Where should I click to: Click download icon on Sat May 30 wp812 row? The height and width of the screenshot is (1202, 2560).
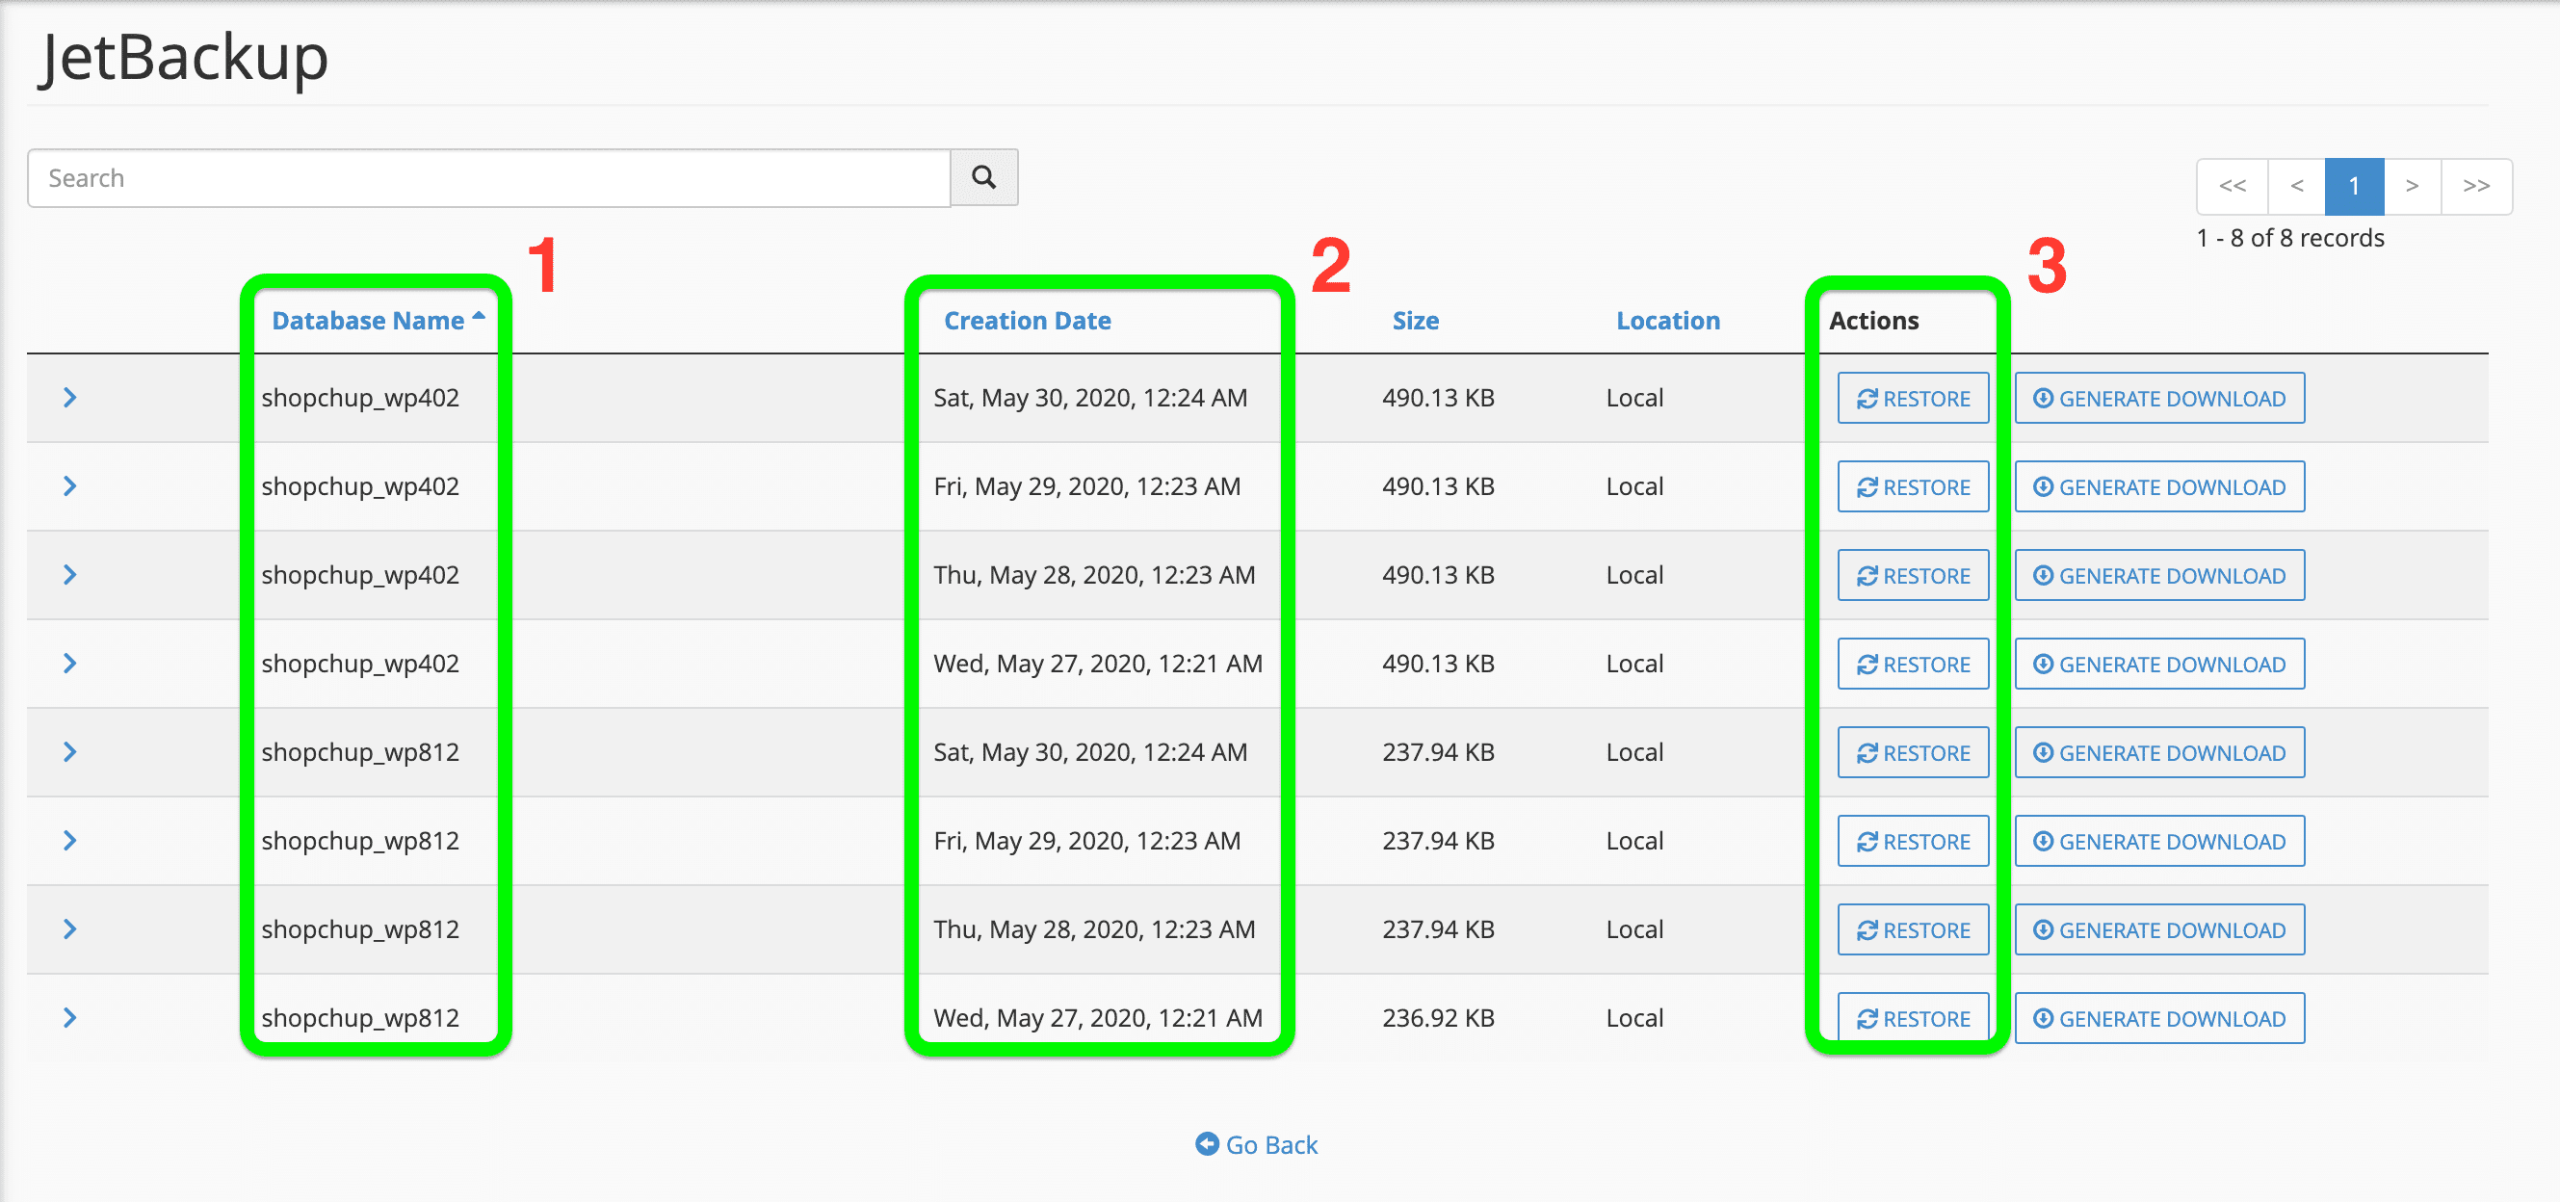pyautogui.click(x=2043, y=752)
